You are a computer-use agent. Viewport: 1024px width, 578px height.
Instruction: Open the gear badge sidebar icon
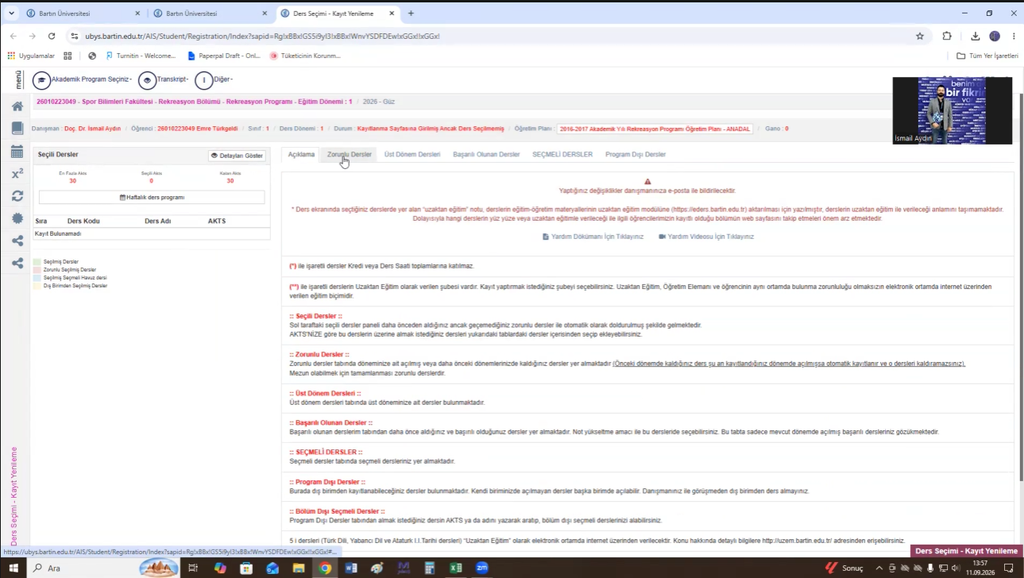(x=18, y=218)
